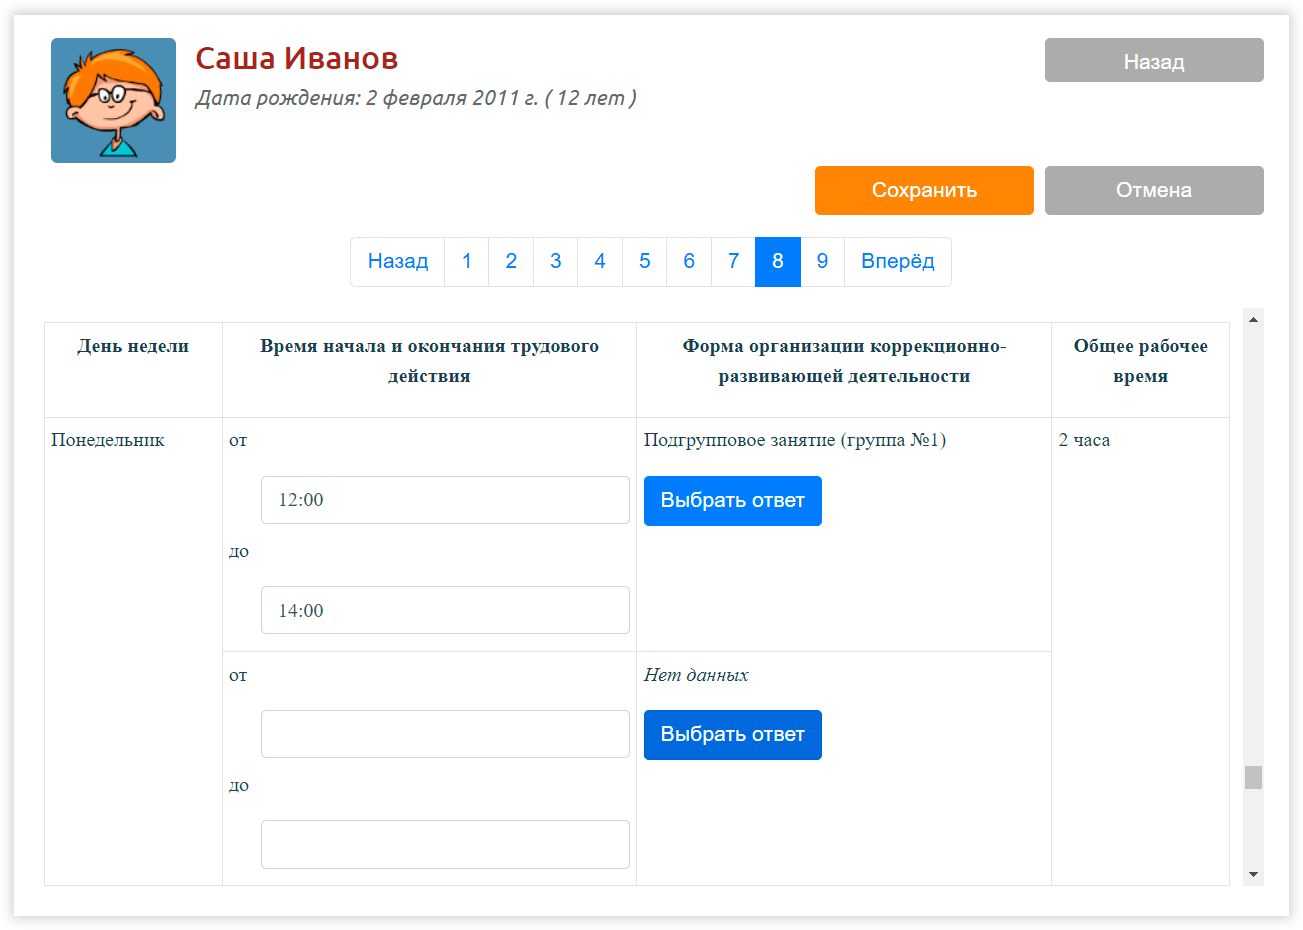
Task: Click the start time field showing 12:00
Action: point(445,500)
